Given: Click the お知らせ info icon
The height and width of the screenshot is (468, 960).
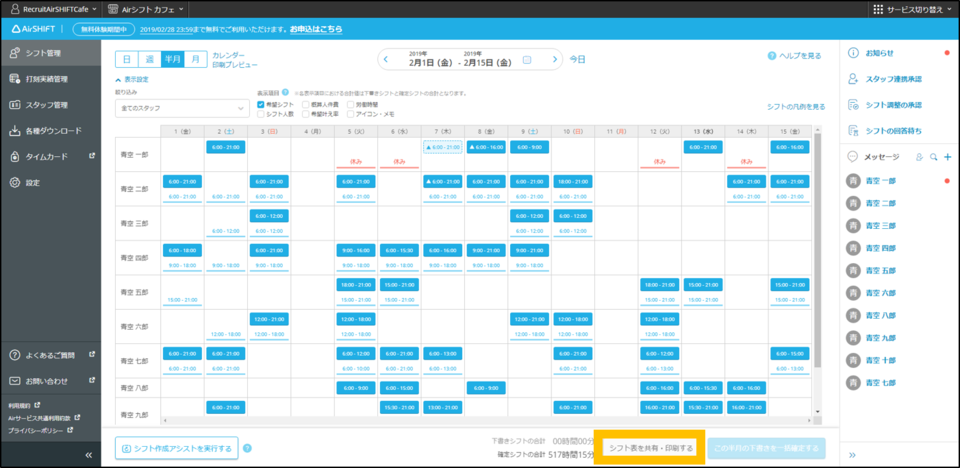Looking at the screenshot, I should pyautogui.click(x=853, y=52).
